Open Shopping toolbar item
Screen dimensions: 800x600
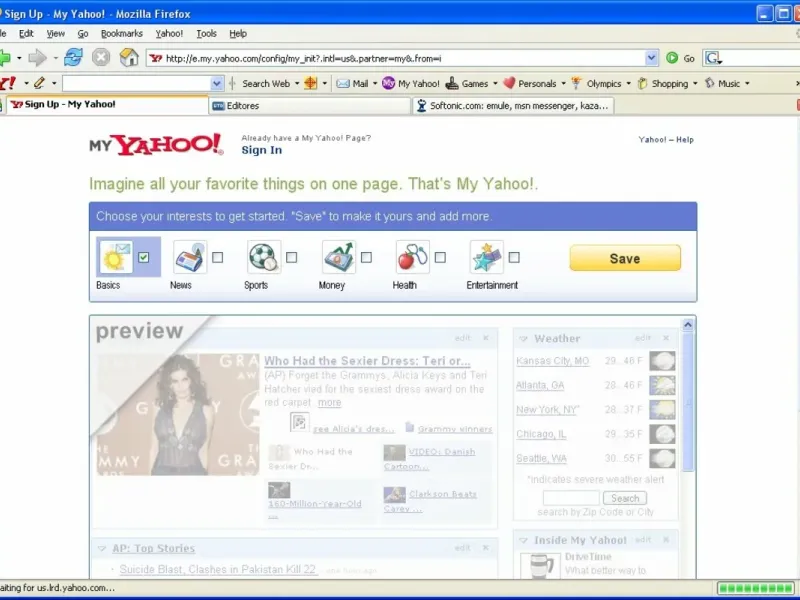662,83
